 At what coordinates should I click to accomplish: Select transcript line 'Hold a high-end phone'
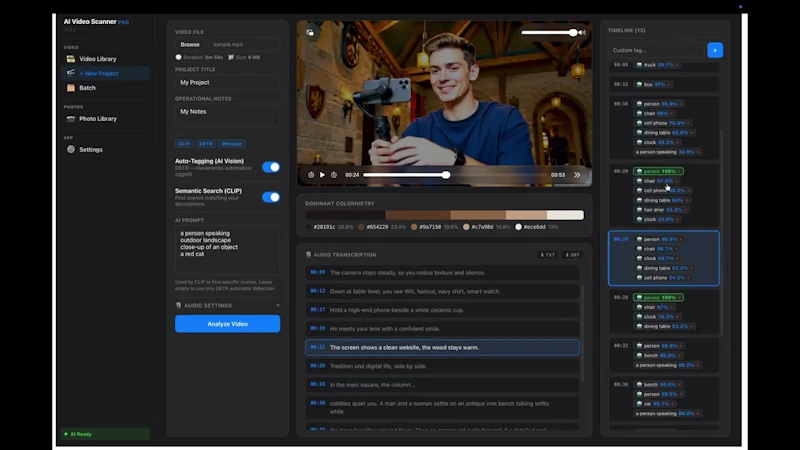(442, 310)
